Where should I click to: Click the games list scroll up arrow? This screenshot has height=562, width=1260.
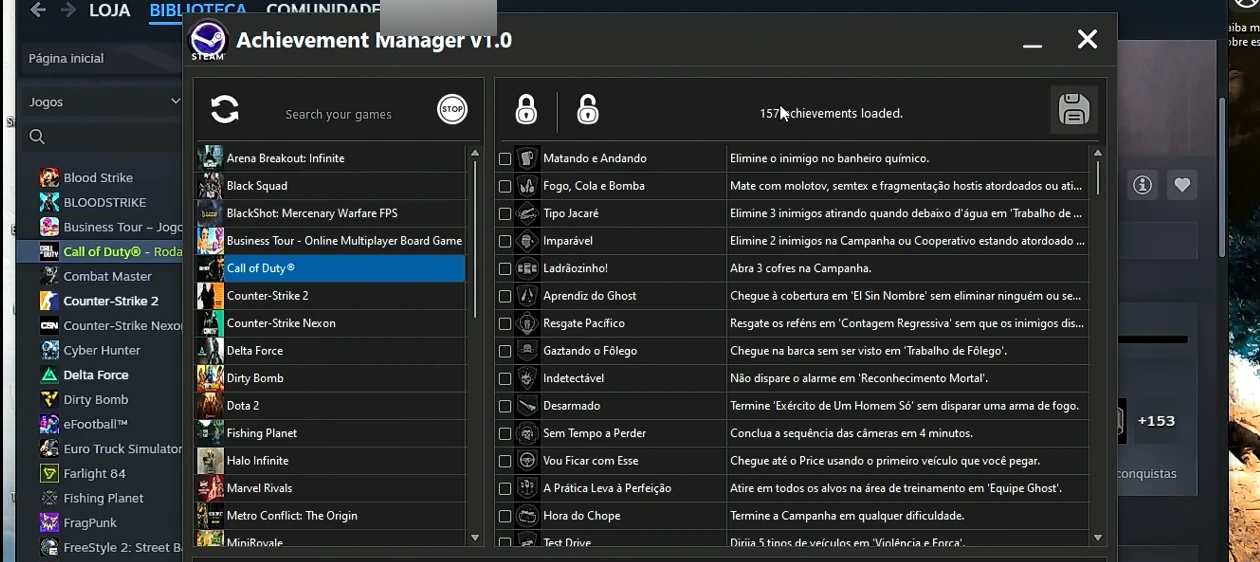tap(474, 153)
